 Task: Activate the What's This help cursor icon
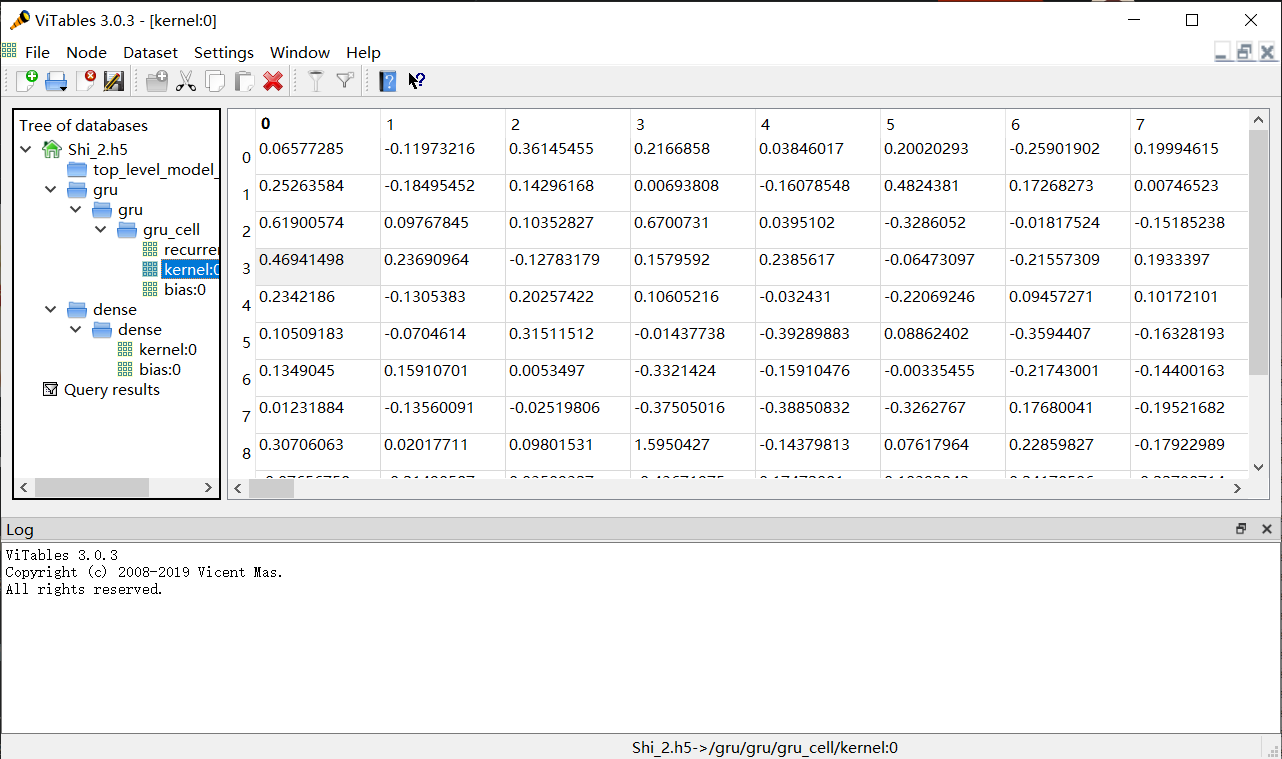click(417, 81)
